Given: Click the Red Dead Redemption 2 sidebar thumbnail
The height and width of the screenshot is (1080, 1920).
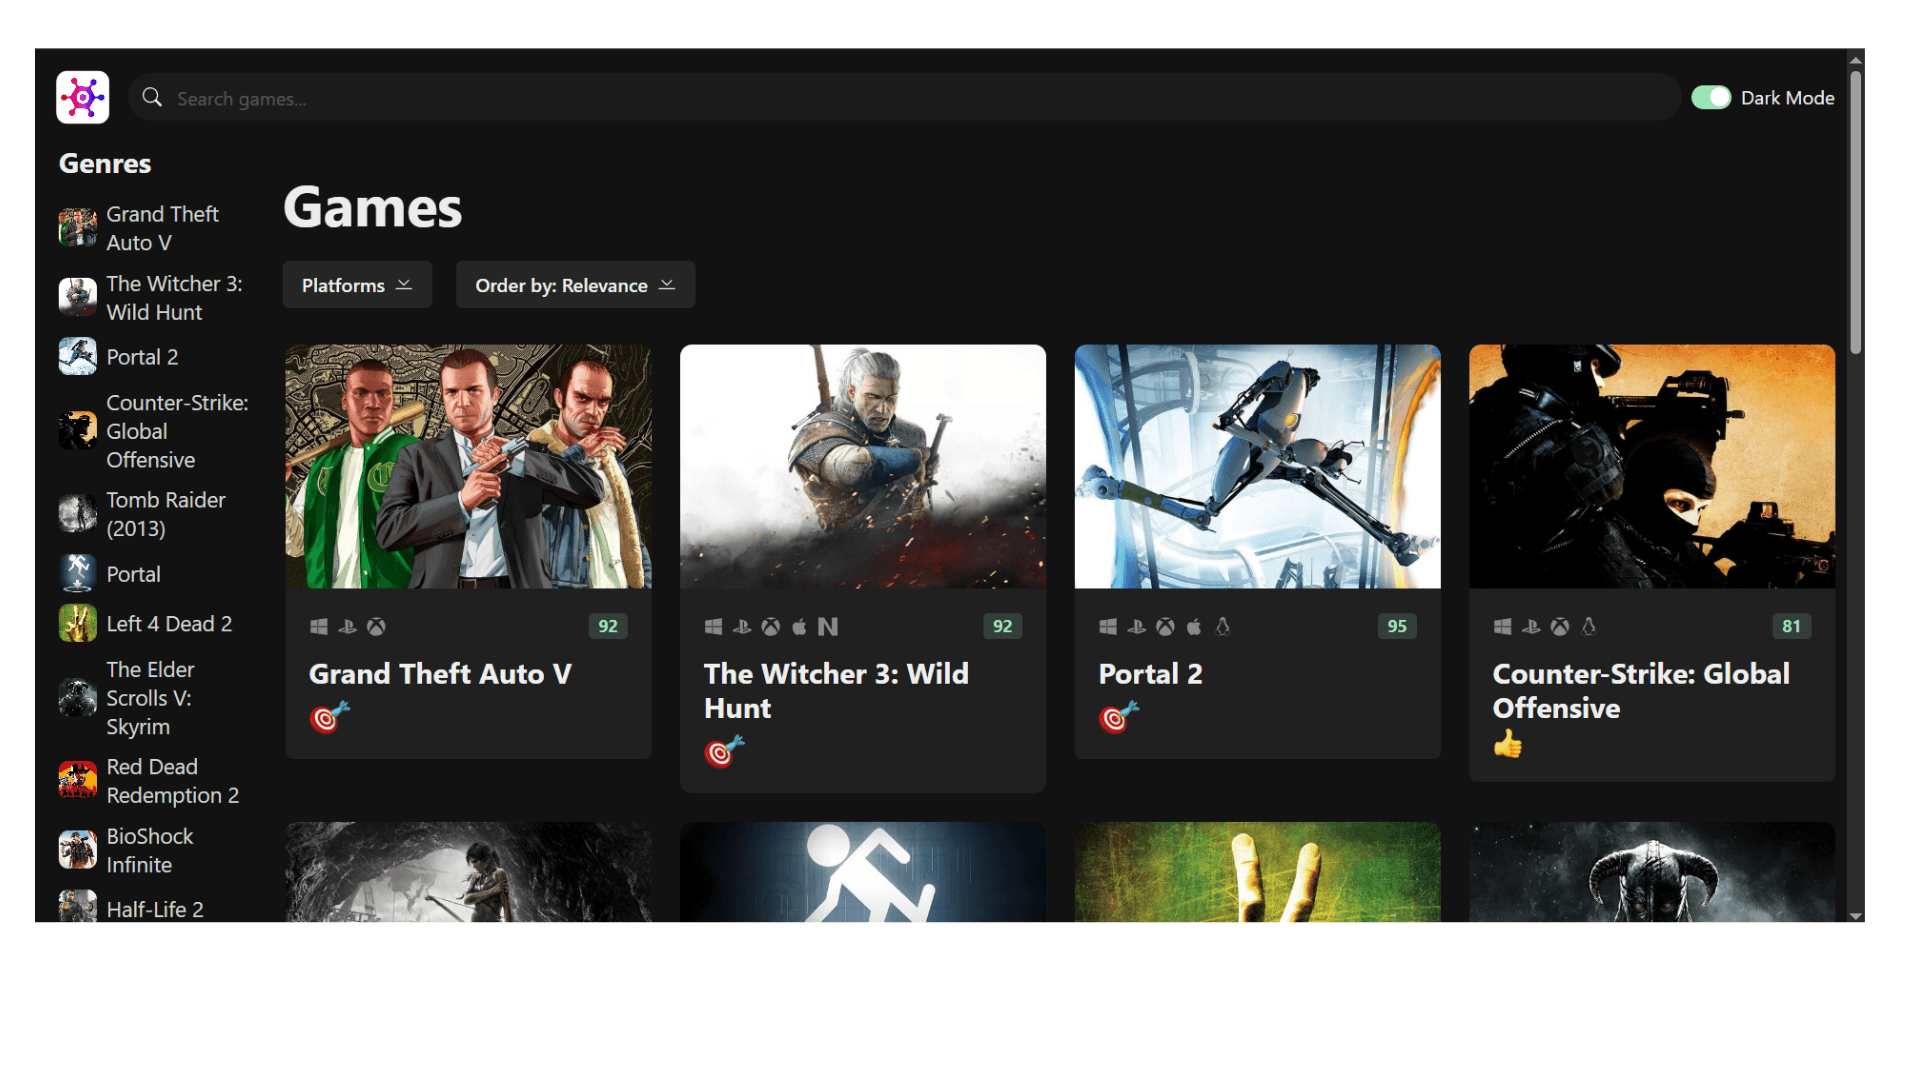Looking at the screenshot, I should click(x=77, y=781).
